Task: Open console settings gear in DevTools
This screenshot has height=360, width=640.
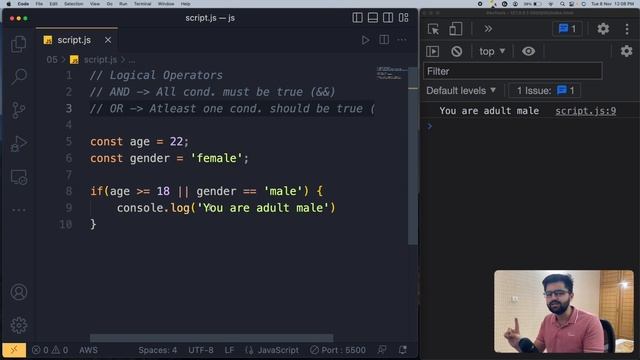Action: [626, 51]
